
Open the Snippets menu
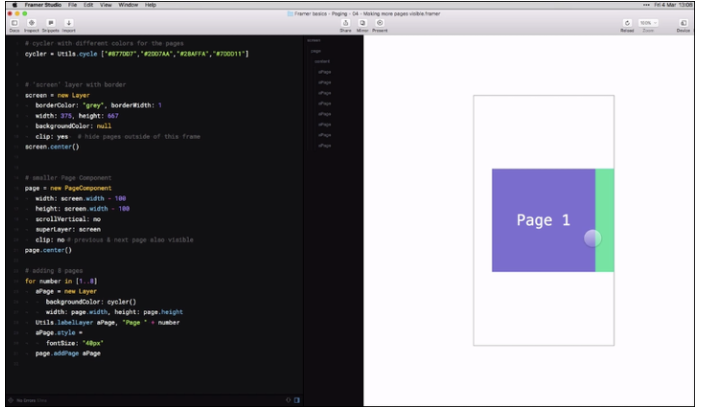[x=51, y=25]
